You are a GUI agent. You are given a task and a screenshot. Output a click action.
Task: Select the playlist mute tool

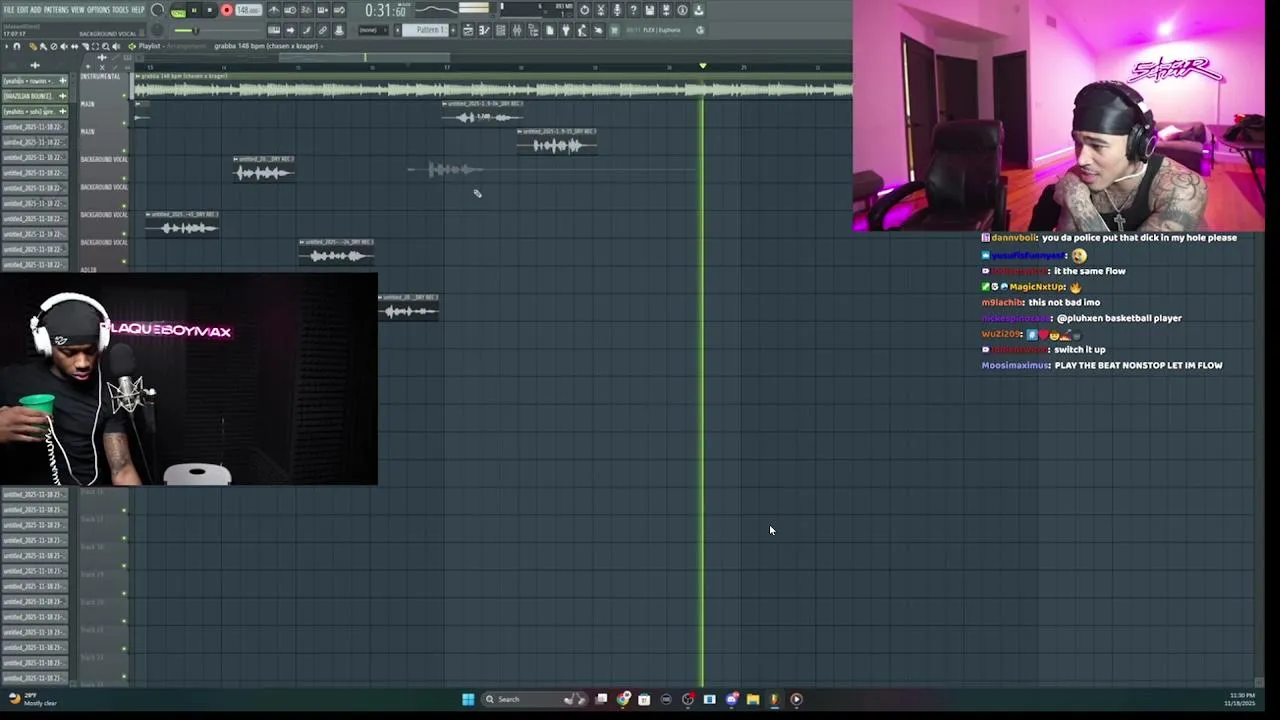click(x=64, y=46)
